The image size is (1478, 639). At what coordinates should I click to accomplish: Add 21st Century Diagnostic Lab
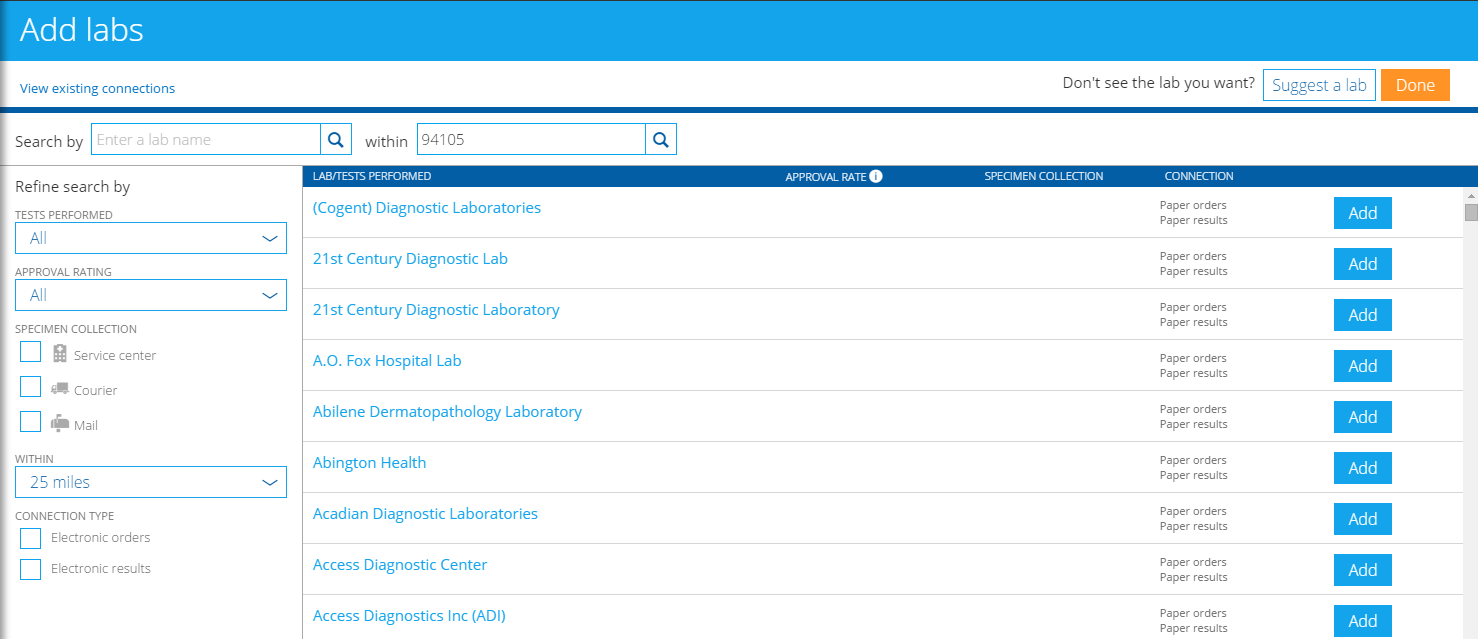[1362, 264]
